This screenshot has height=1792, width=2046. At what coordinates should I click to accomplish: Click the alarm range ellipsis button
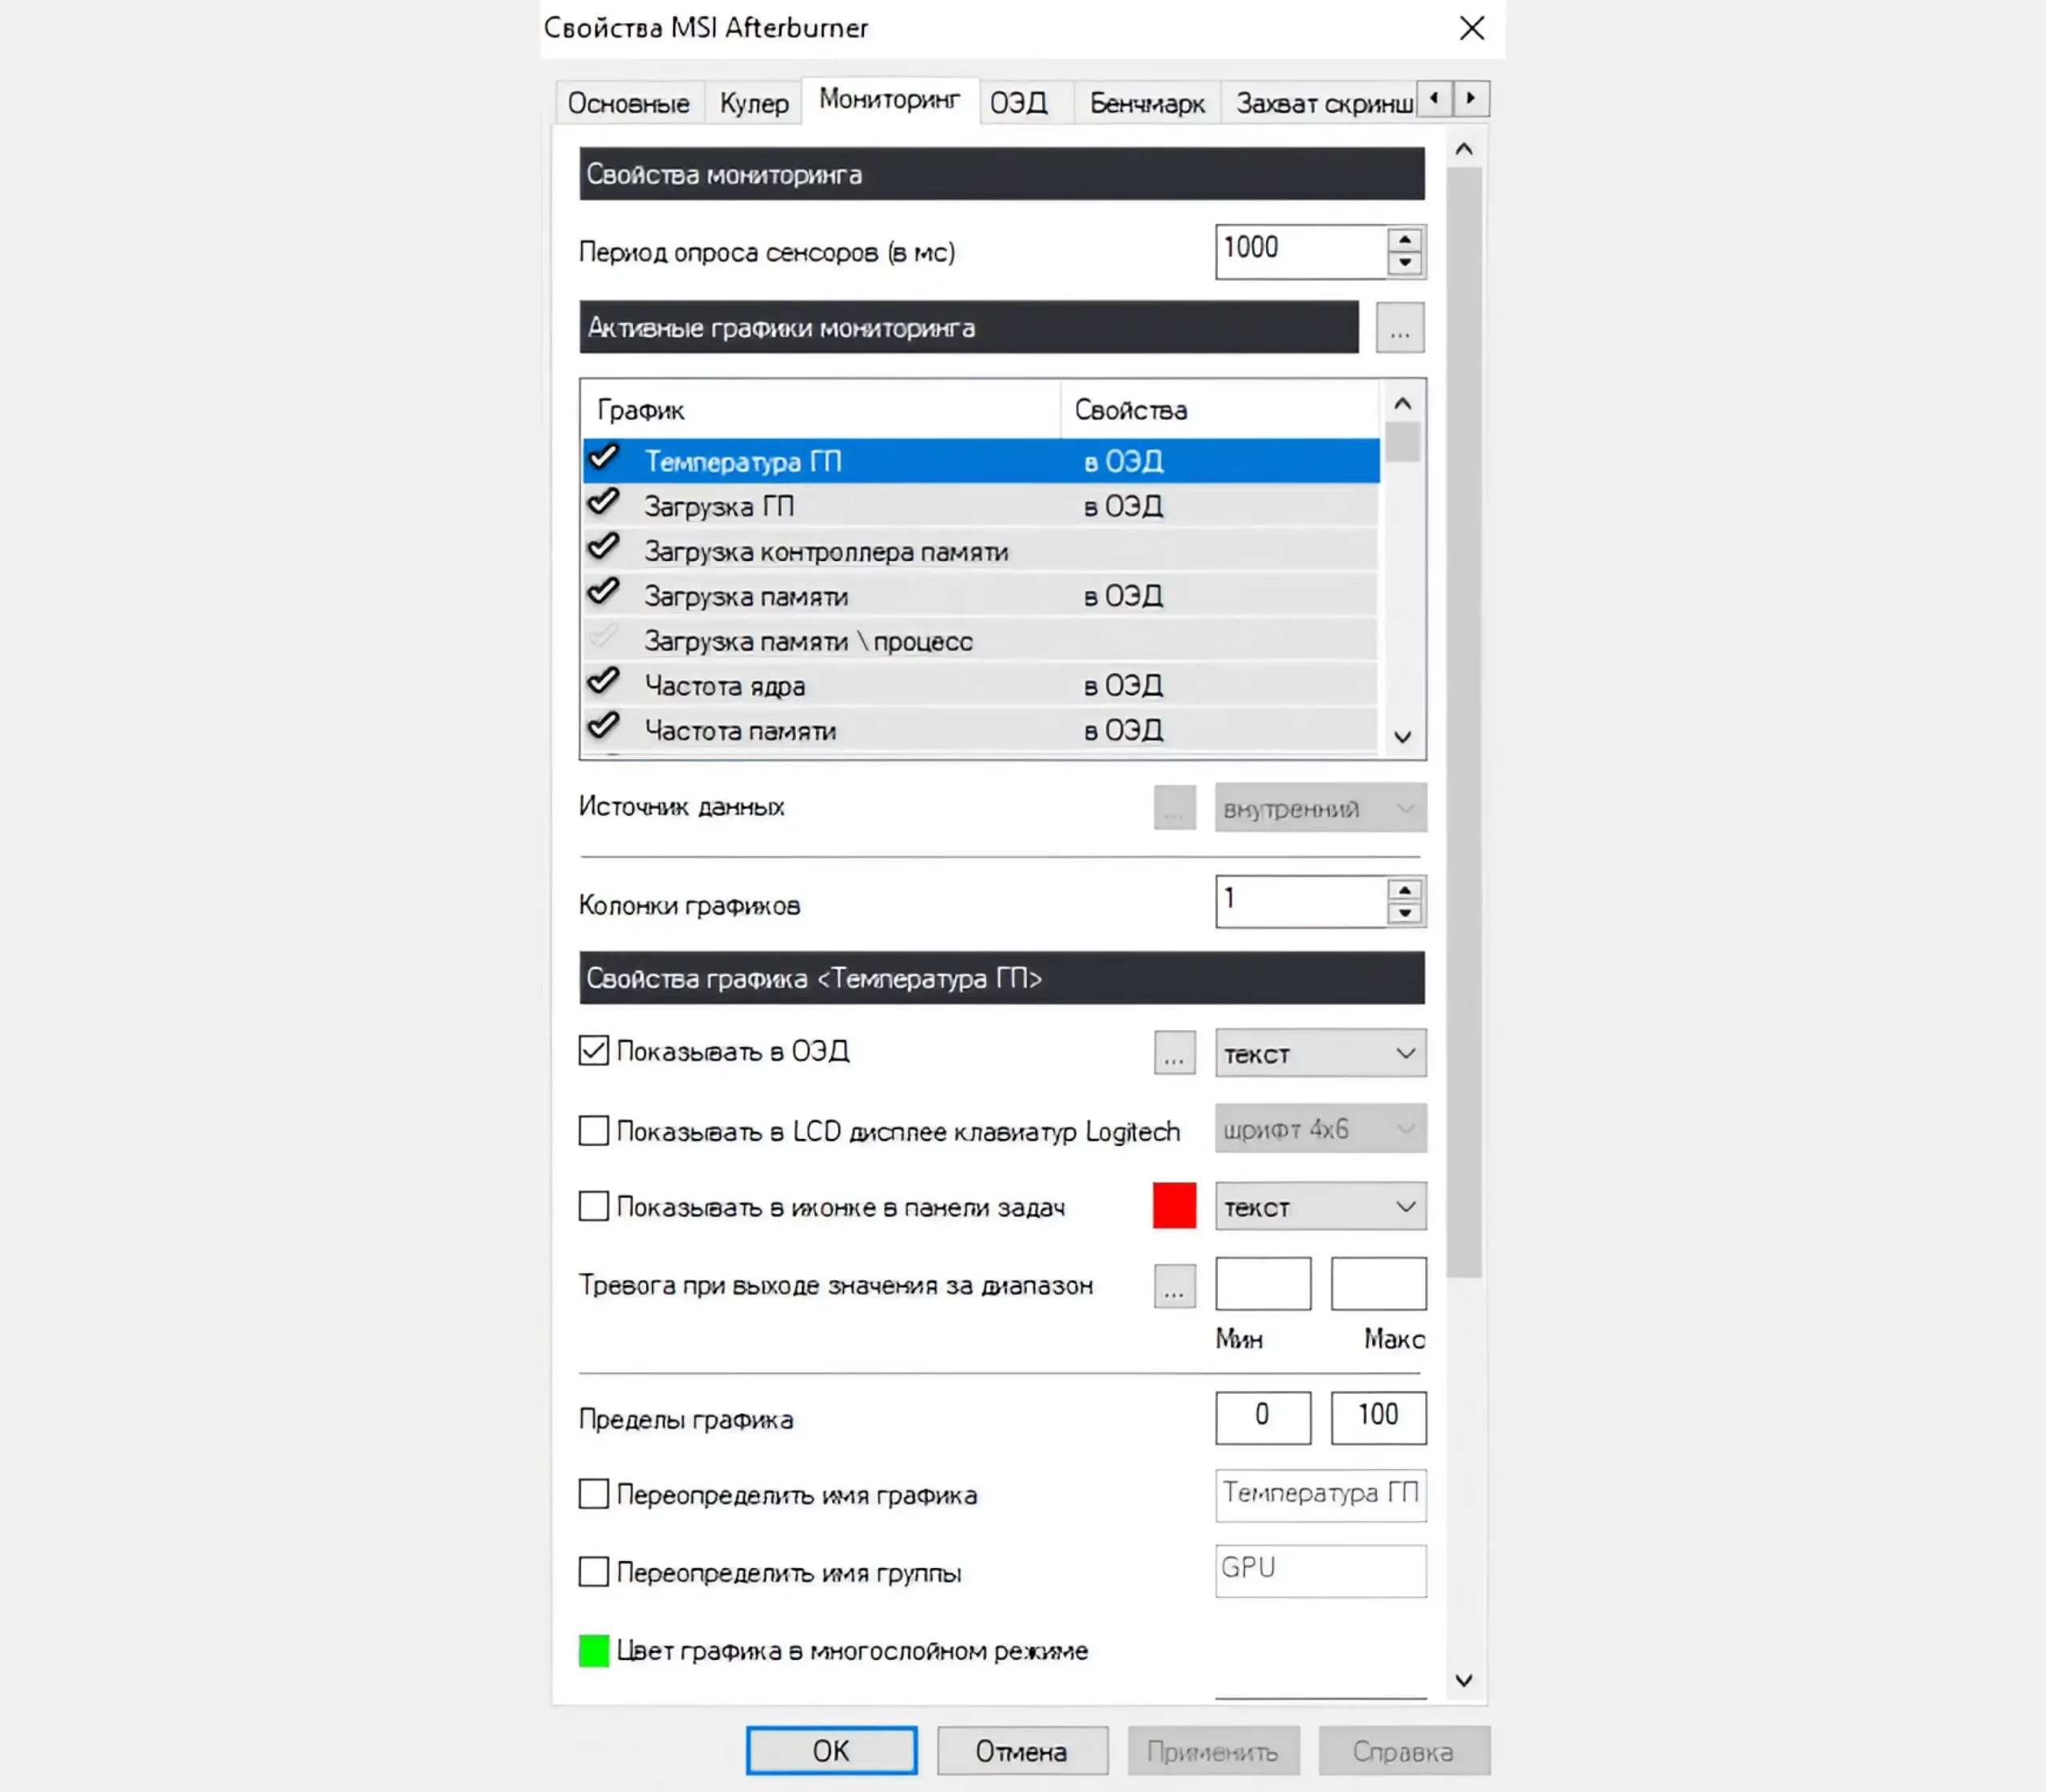pyautogui.click(x=1174, y=1286)
